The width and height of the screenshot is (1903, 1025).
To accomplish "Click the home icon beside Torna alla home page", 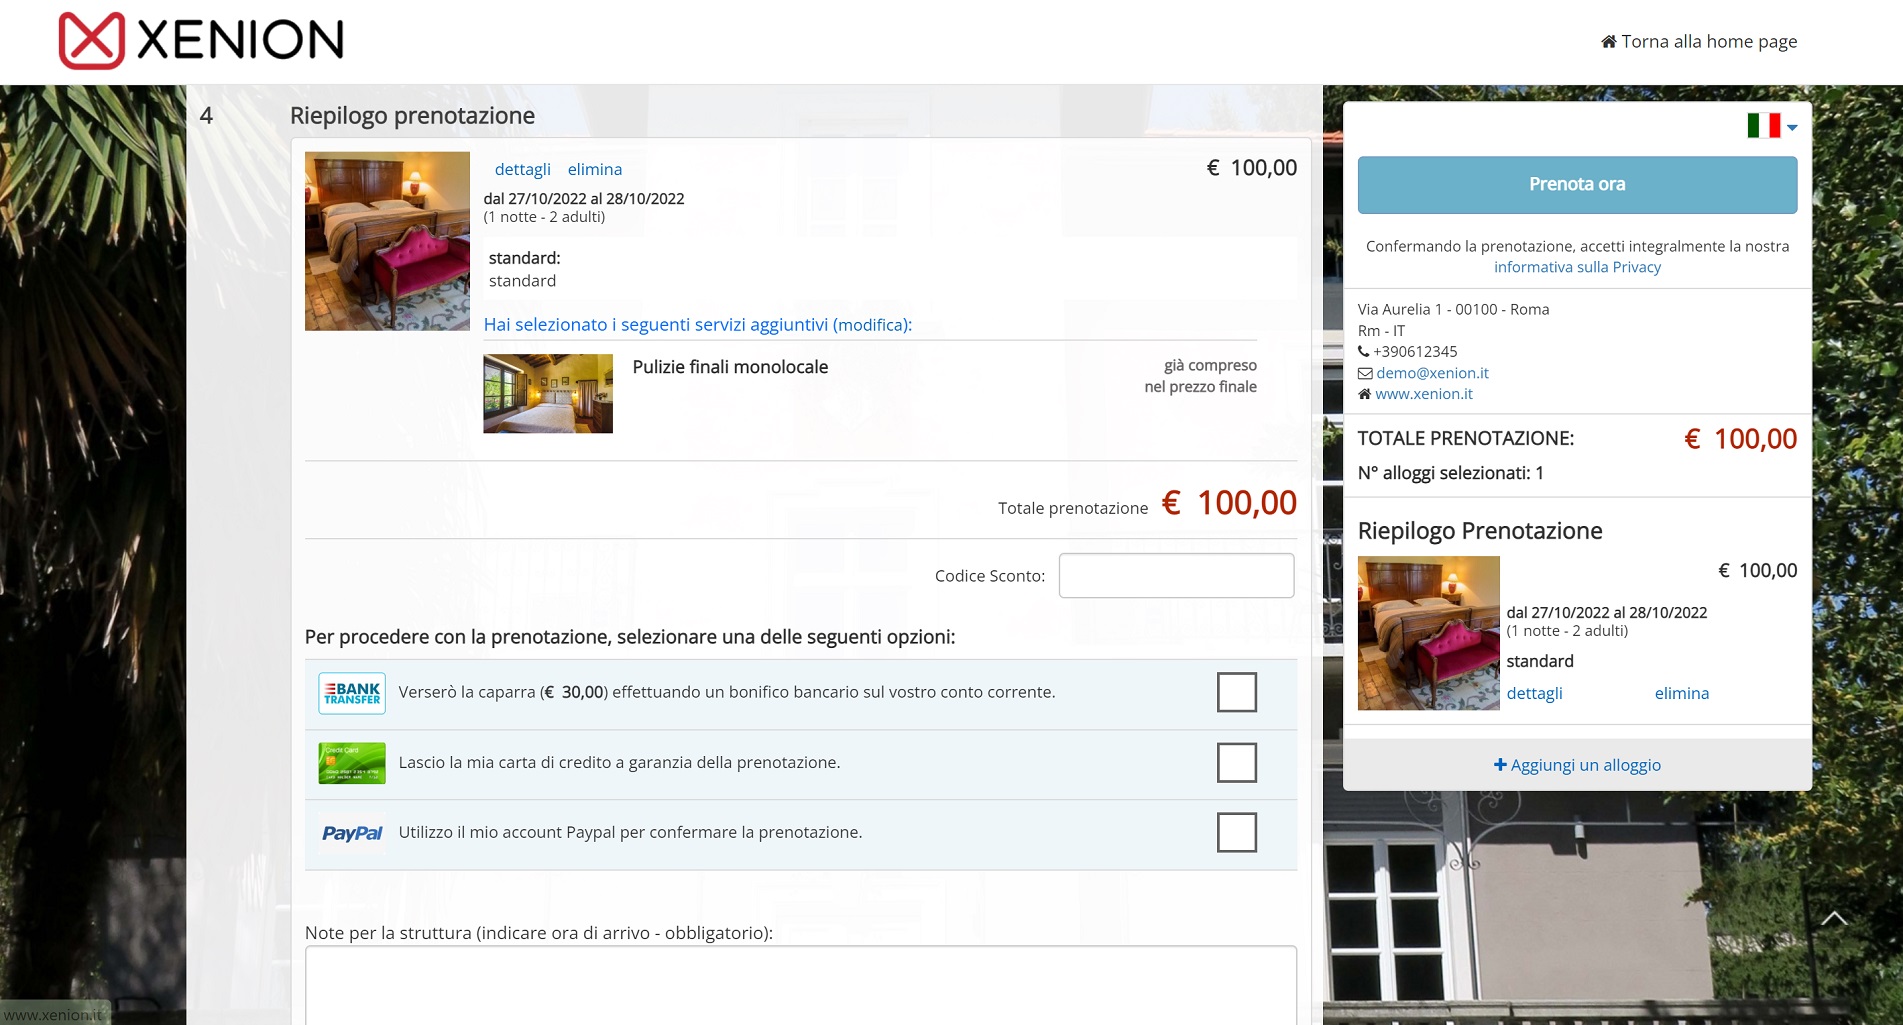I will coord(1608,42).
